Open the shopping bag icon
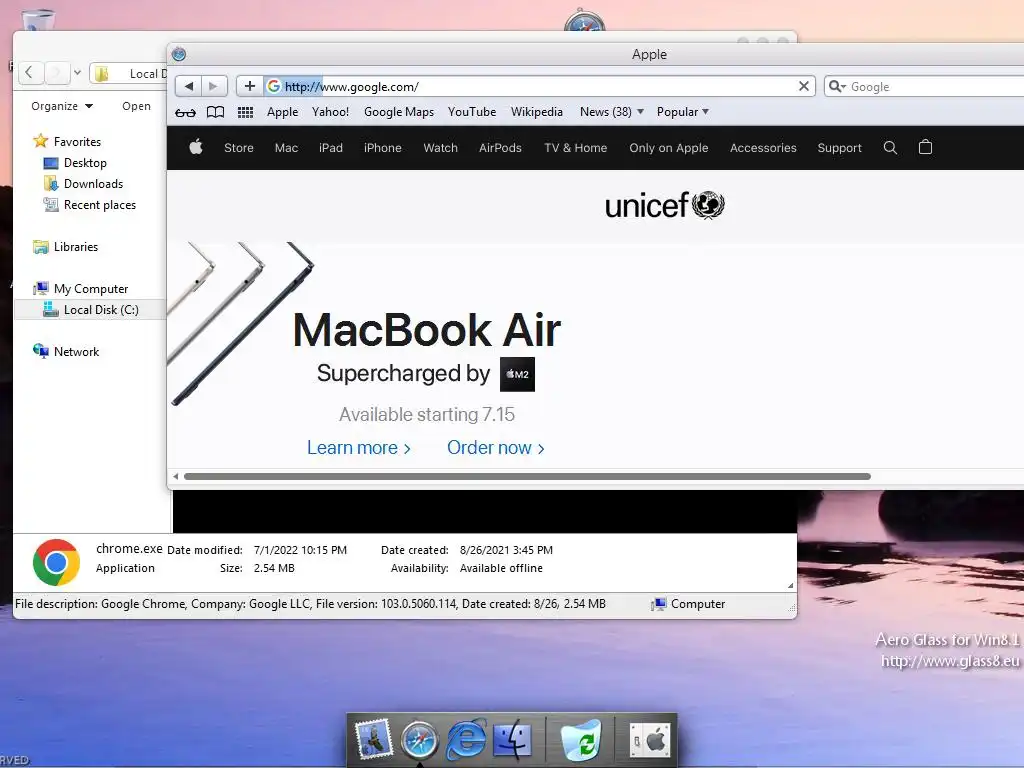Viewport: 1024px width, 768px height. (x=925, y=147)
